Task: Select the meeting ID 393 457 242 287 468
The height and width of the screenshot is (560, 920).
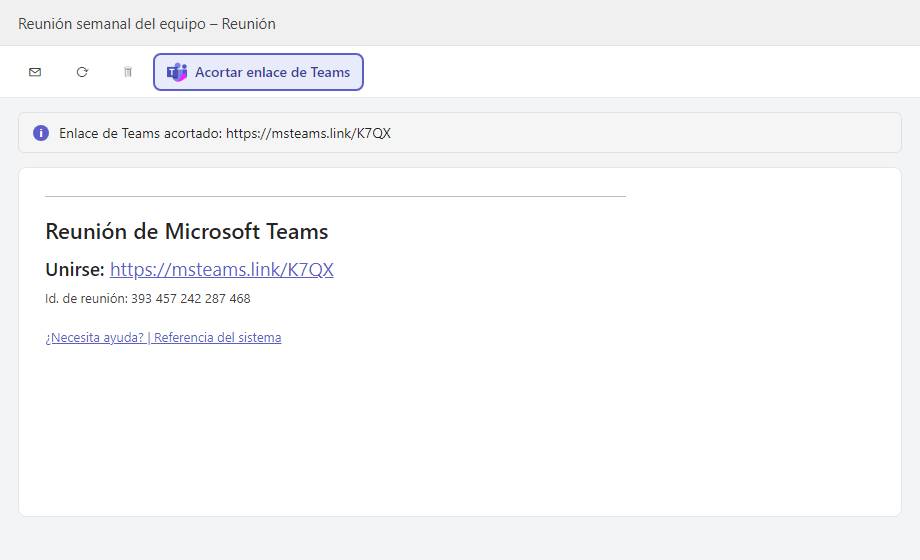Action: click(x=191, y=299)
